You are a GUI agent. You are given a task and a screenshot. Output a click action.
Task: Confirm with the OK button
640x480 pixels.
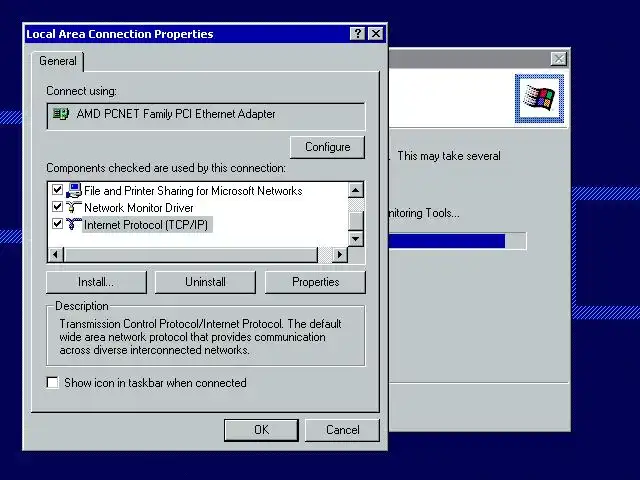pos(261,430)
